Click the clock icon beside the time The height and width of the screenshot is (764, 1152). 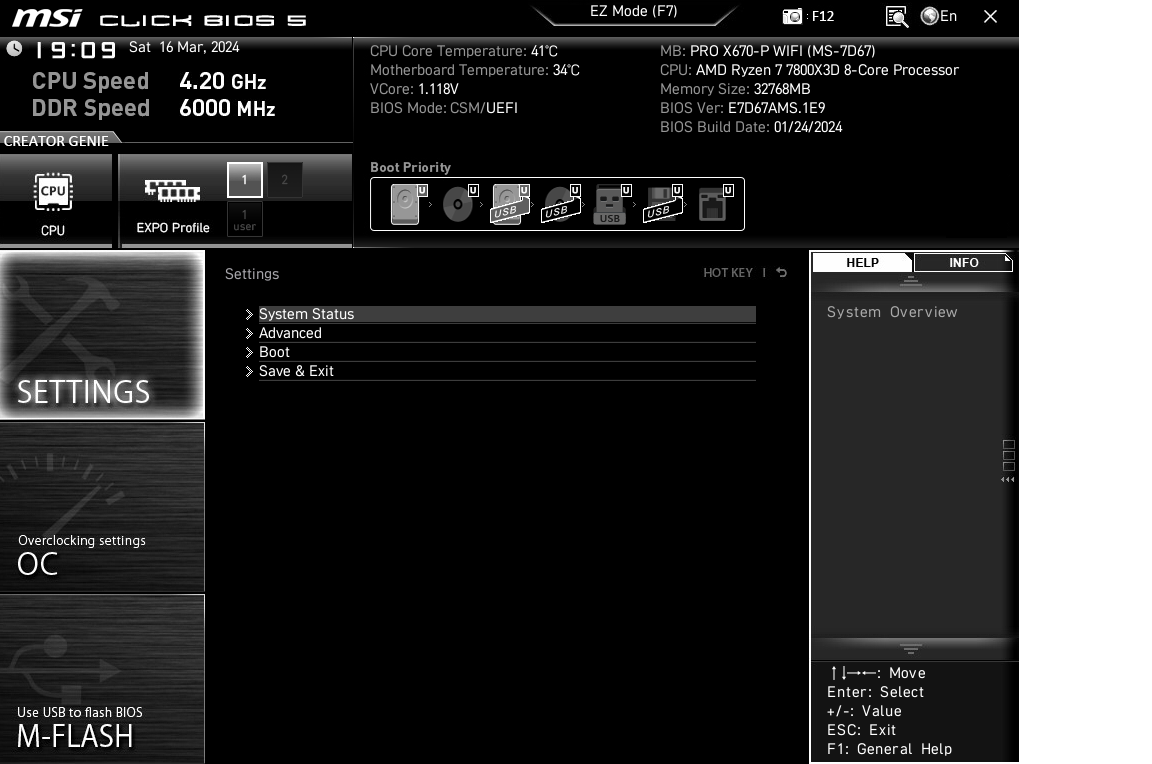14,48
